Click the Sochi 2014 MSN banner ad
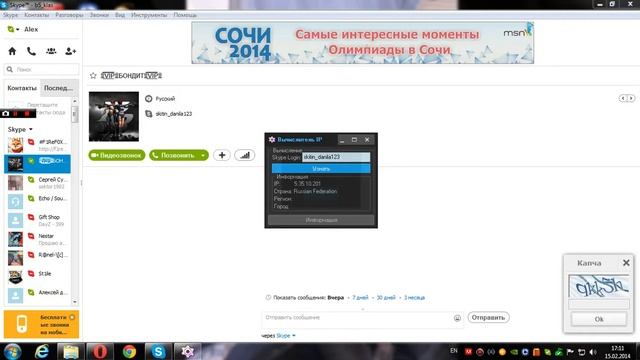Image resolution: width=640 pixels, height=360 pixels. (362, 42)
